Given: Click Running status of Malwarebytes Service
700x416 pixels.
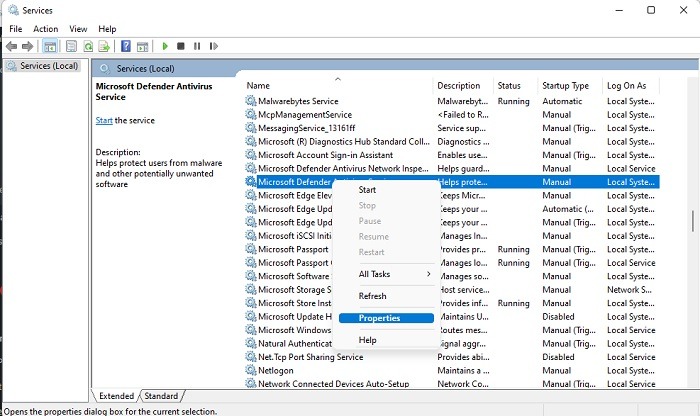Looking at the screenshot, I should pos(513,101).
